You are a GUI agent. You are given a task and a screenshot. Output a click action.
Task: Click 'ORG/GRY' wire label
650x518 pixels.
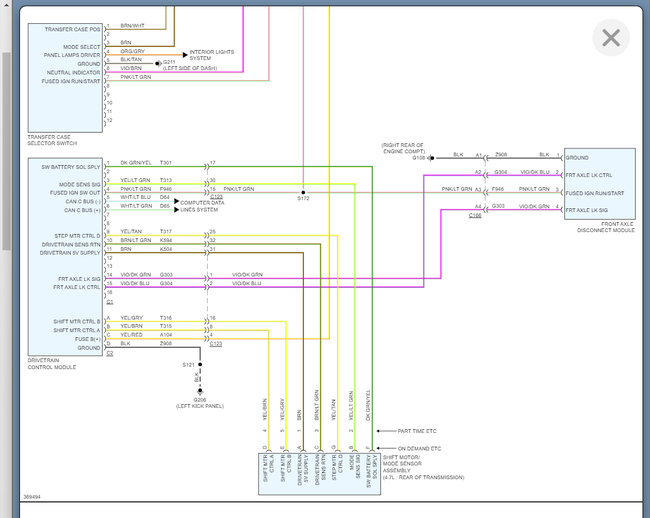(133, 51)
